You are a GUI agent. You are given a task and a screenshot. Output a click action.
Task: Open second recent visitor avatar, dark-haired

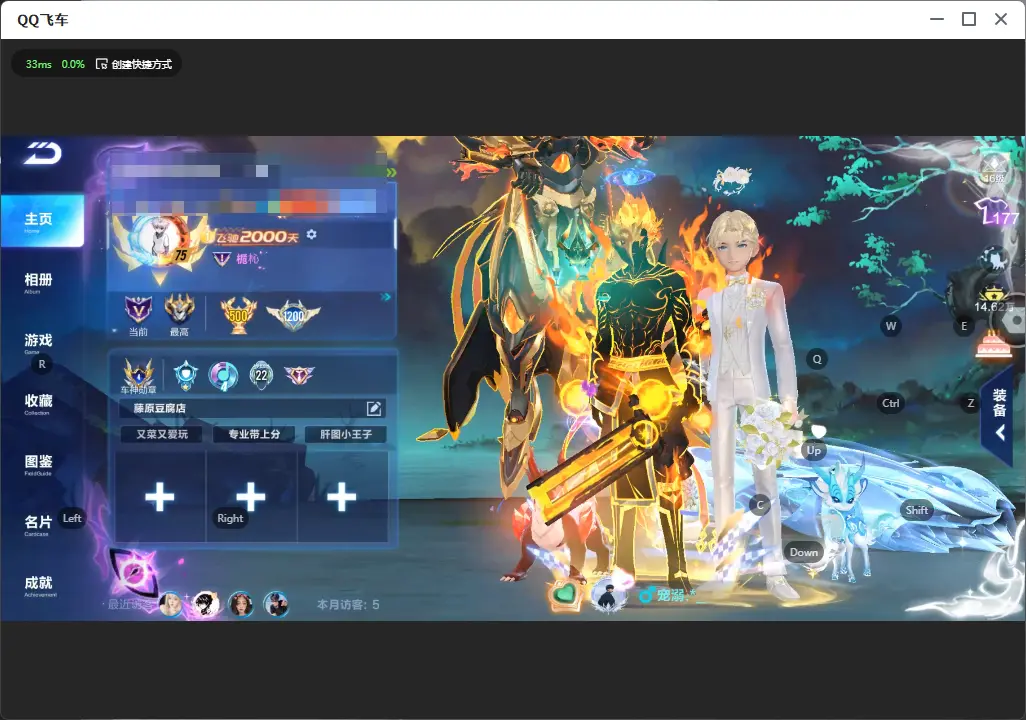point(205,603)
